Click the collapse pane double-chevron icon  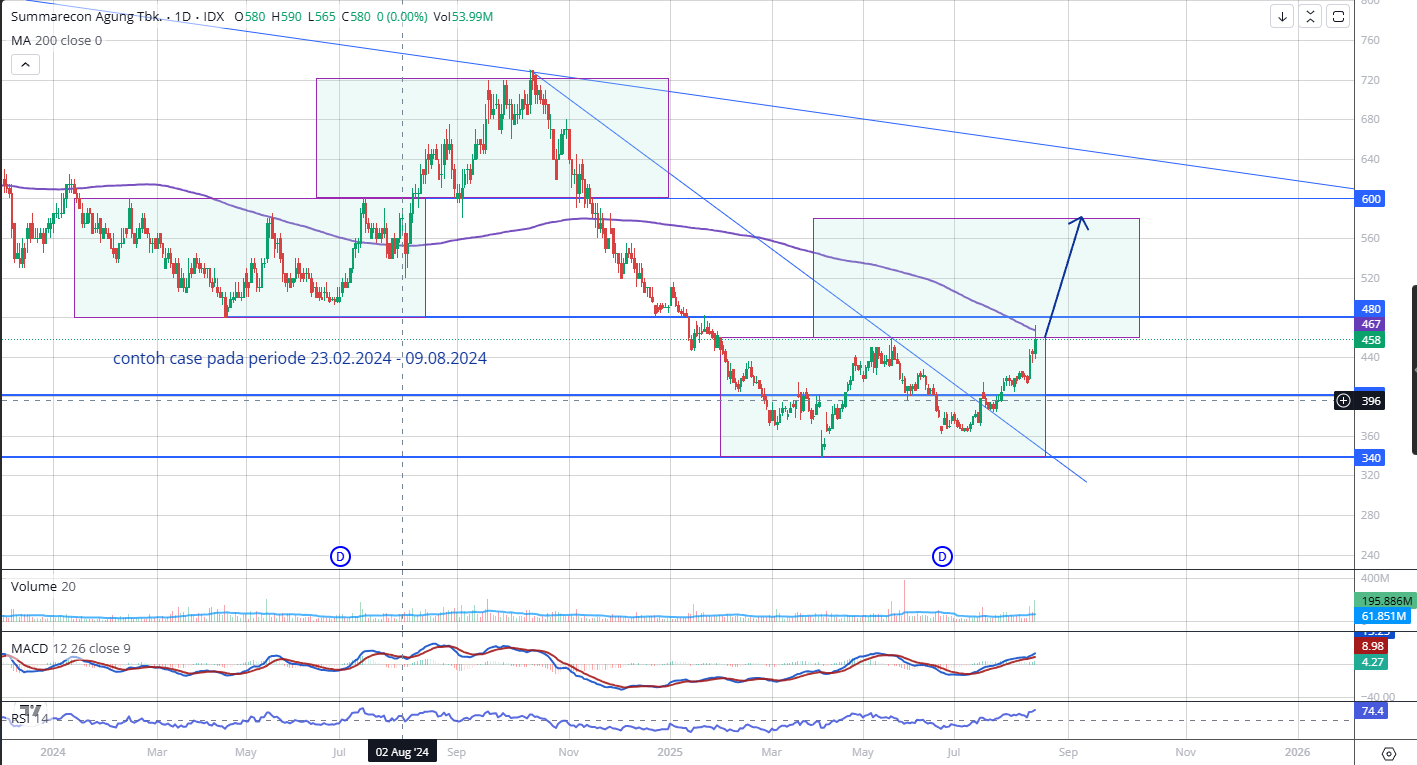click(x=1310, y=16)
